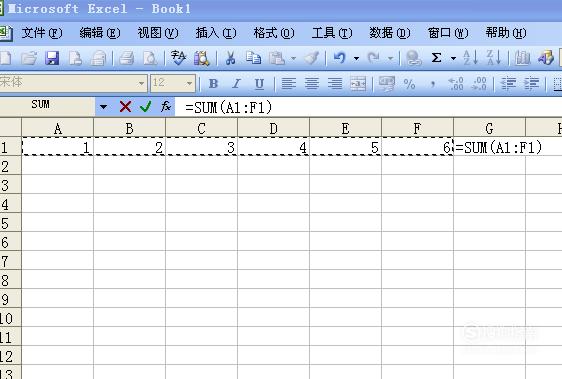Viewport: 562px width, 379px height.
Task: Click the Copy icon
Action: [x=253, y=58]
